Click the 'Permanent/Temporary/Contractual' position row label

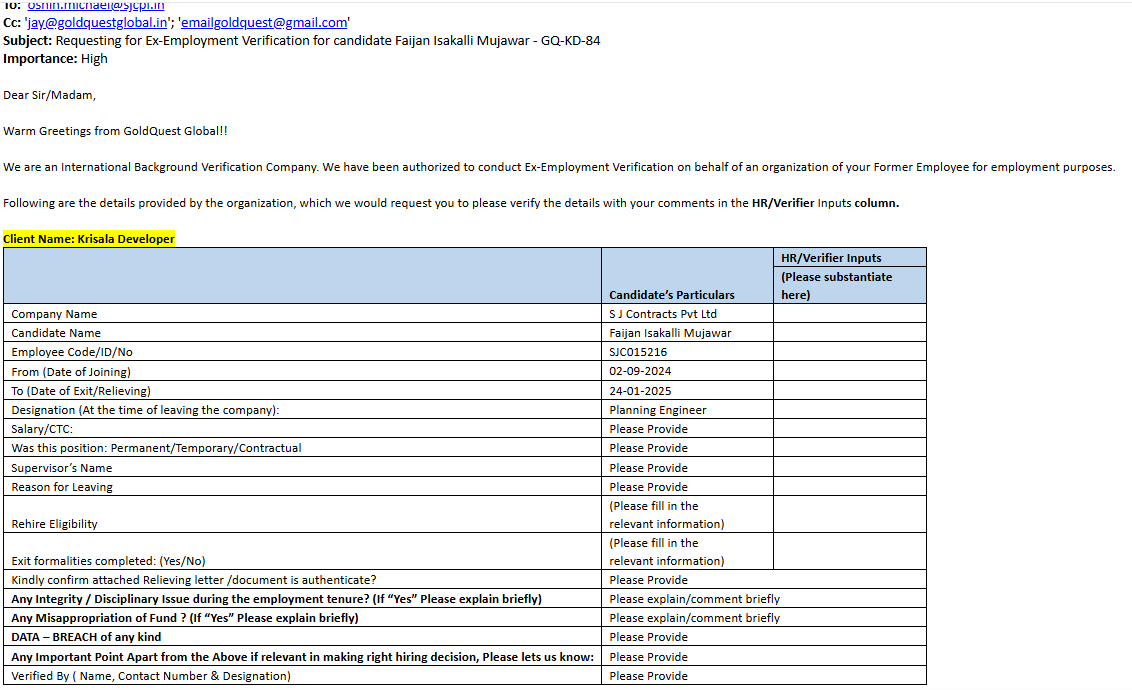(156, 448)
